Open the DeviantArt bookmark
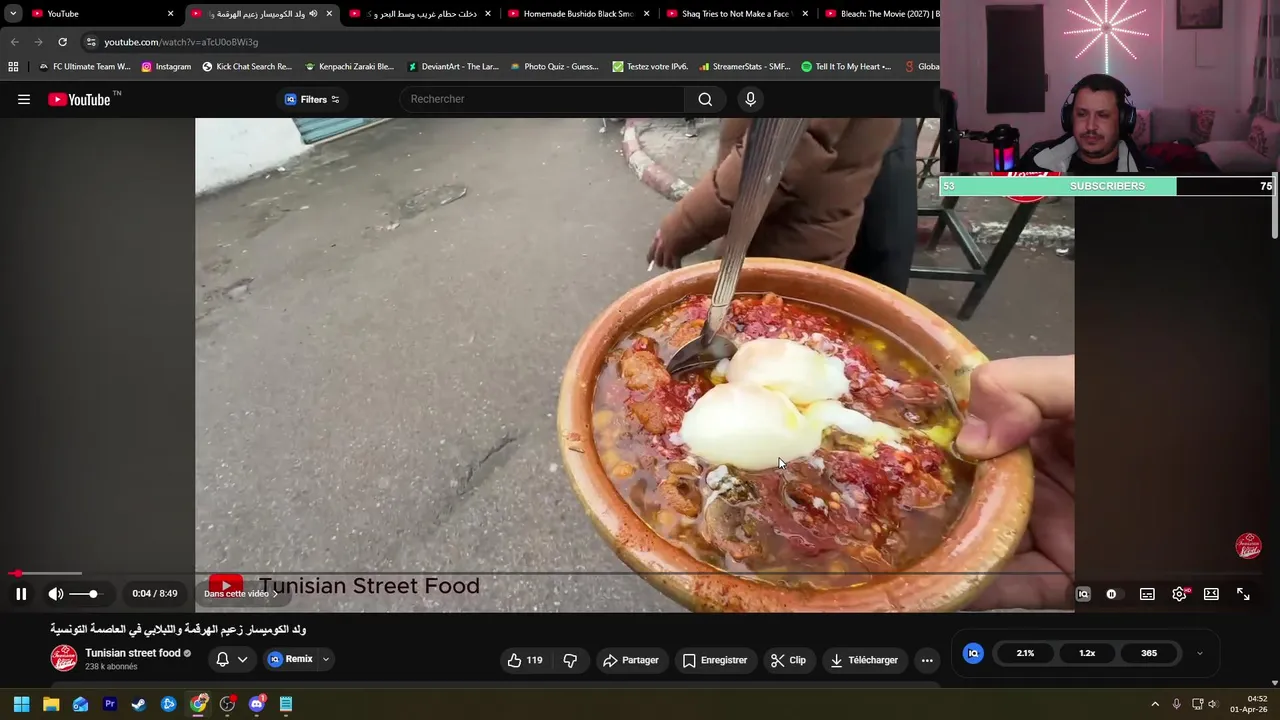Viewport: 1280px width, 720px height. [452, 67]
